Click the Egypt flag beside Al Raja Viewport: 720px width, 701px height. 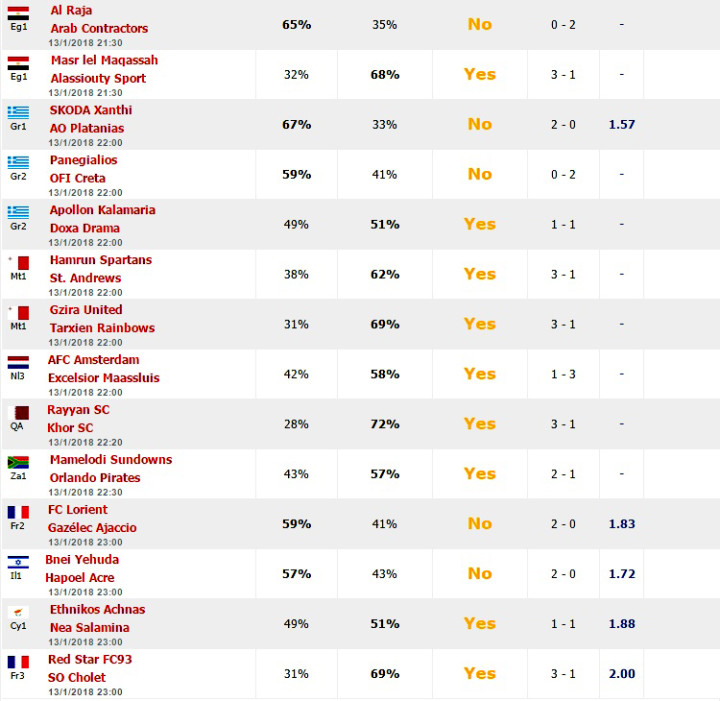pos(18,13)
